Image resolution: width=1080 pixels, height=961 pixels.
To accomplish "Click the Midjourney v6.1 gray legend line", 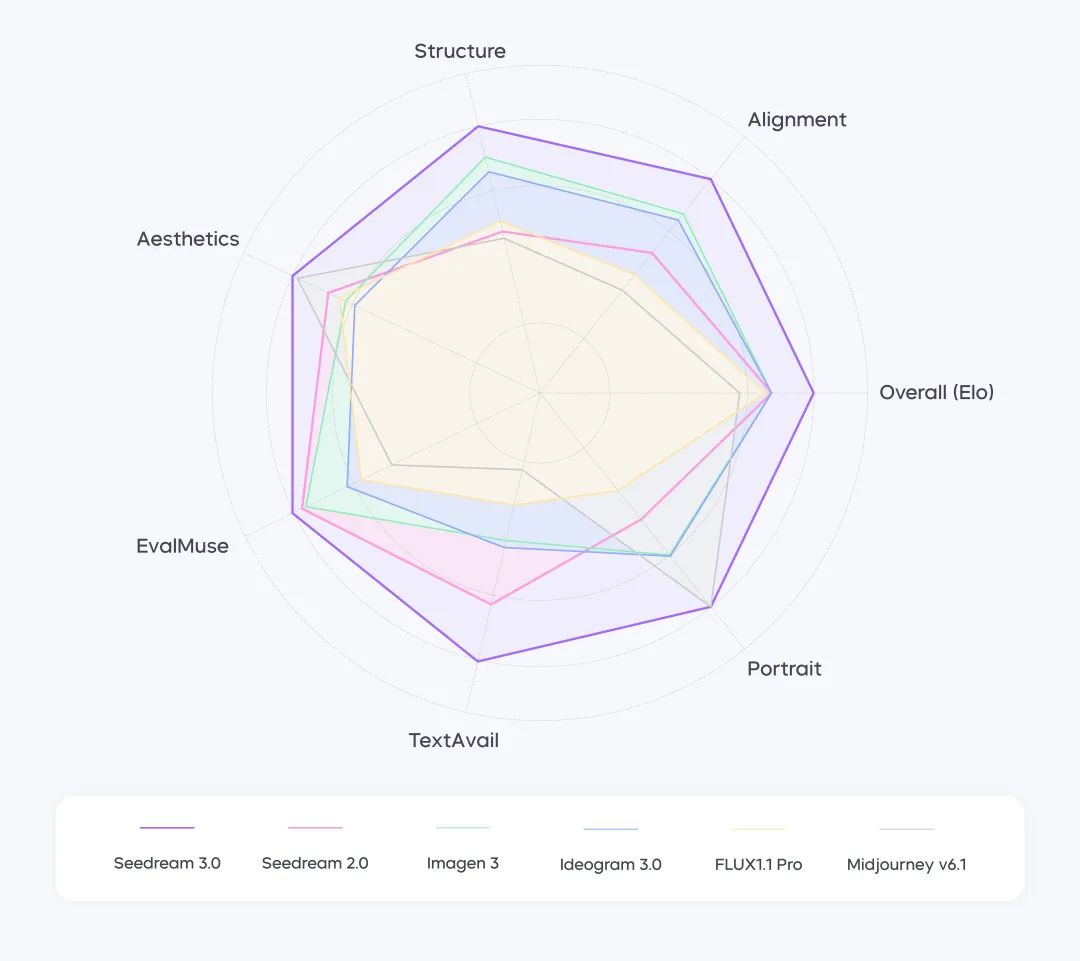I will [906, 829].
